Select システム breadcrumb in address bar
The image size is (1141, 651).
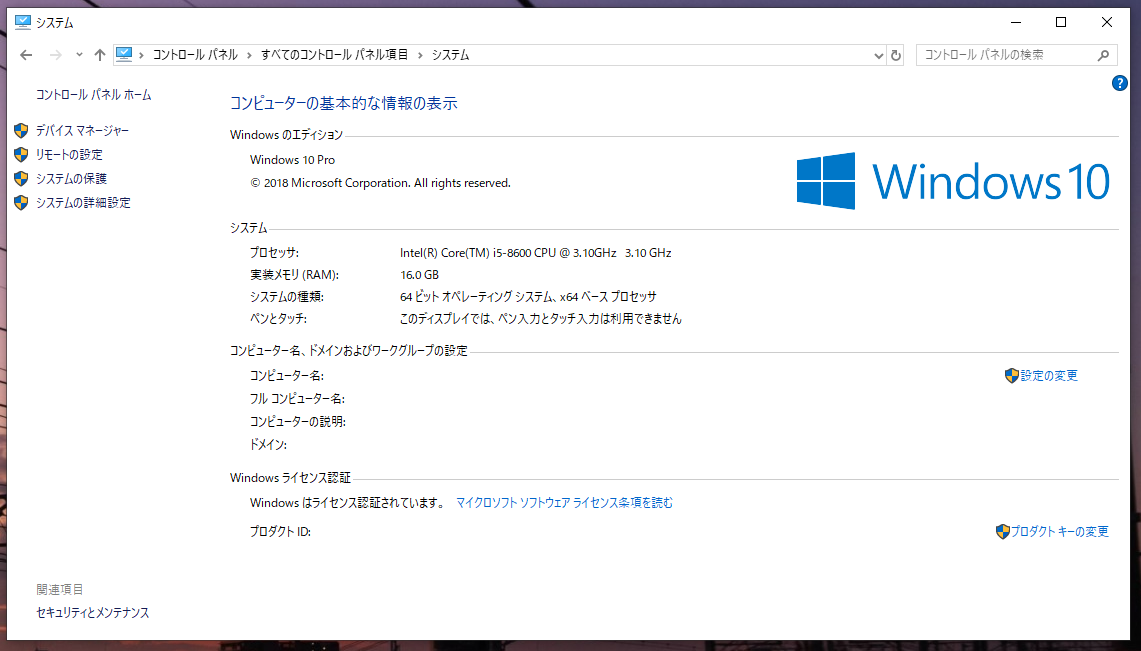450,55
